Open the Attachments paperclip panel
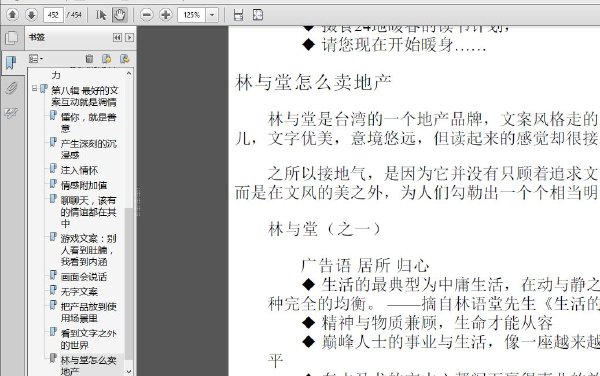Image resolution: width=600 pixels, height=376 pixels. tap(11, 88)
